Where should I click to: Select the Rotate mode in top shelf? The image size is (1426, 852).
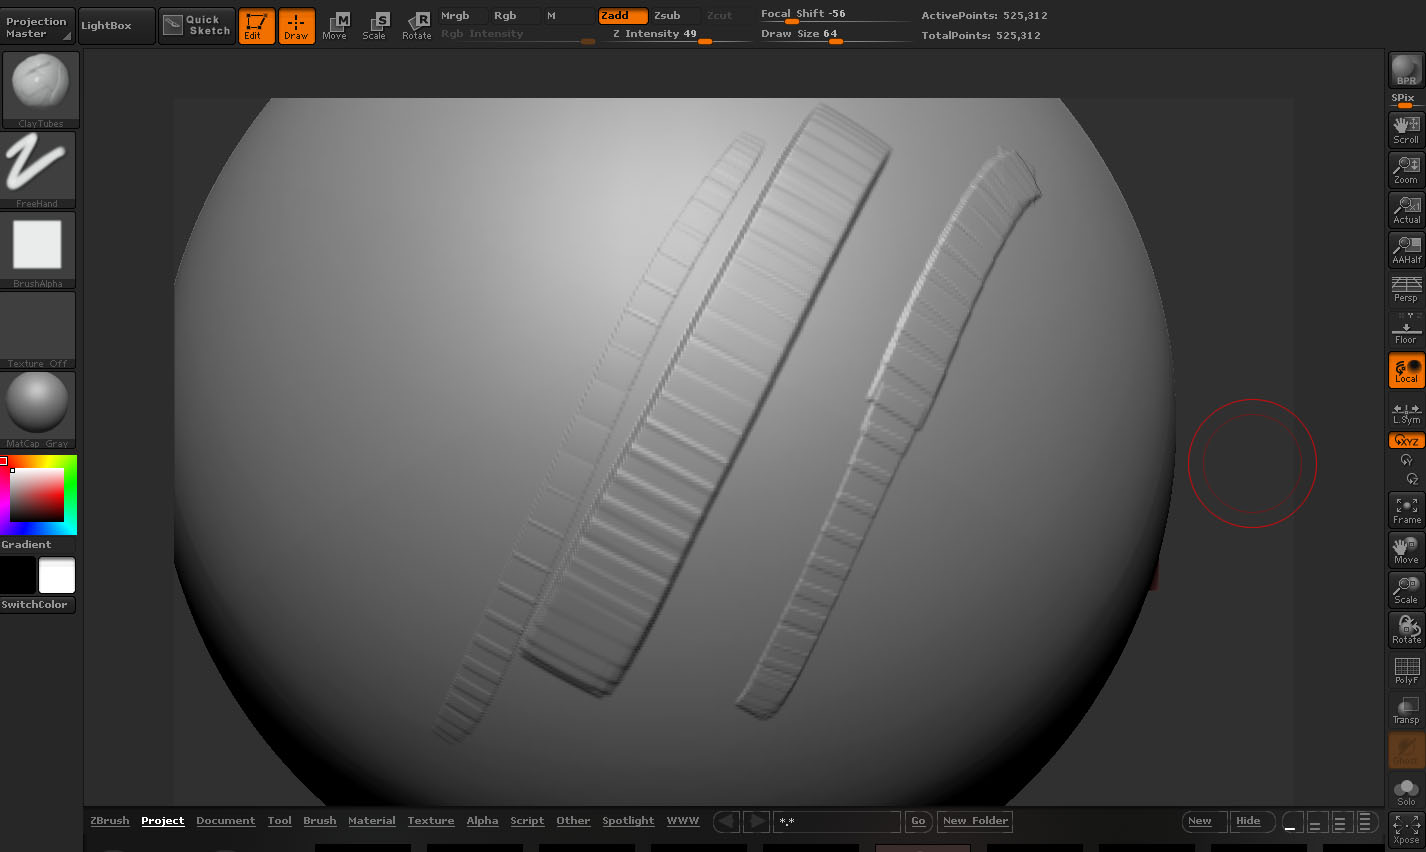[417, 27]
